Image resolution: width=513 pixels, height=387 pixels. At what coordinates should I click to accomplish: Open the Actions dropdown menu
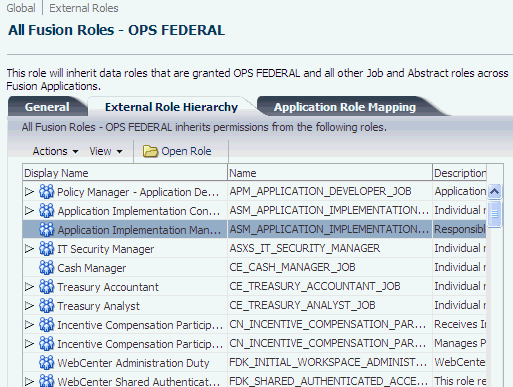click(55, 151)
